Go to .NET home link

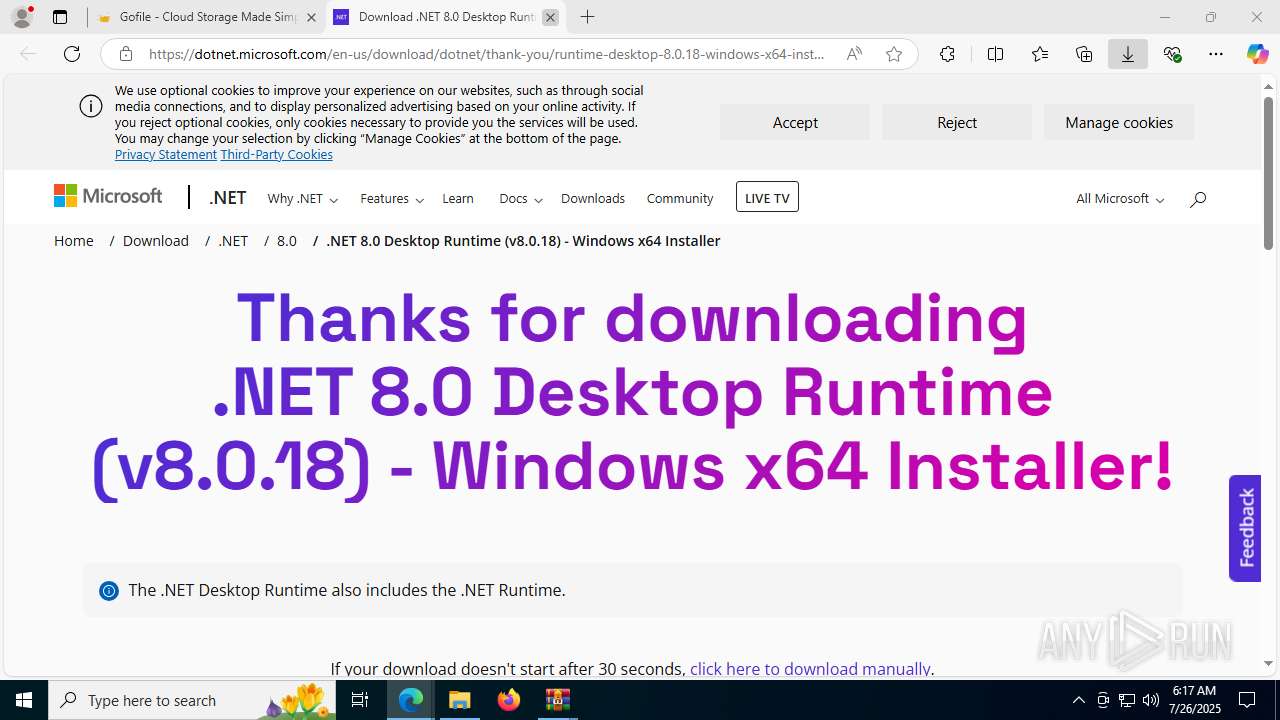[x=227, y=198]
